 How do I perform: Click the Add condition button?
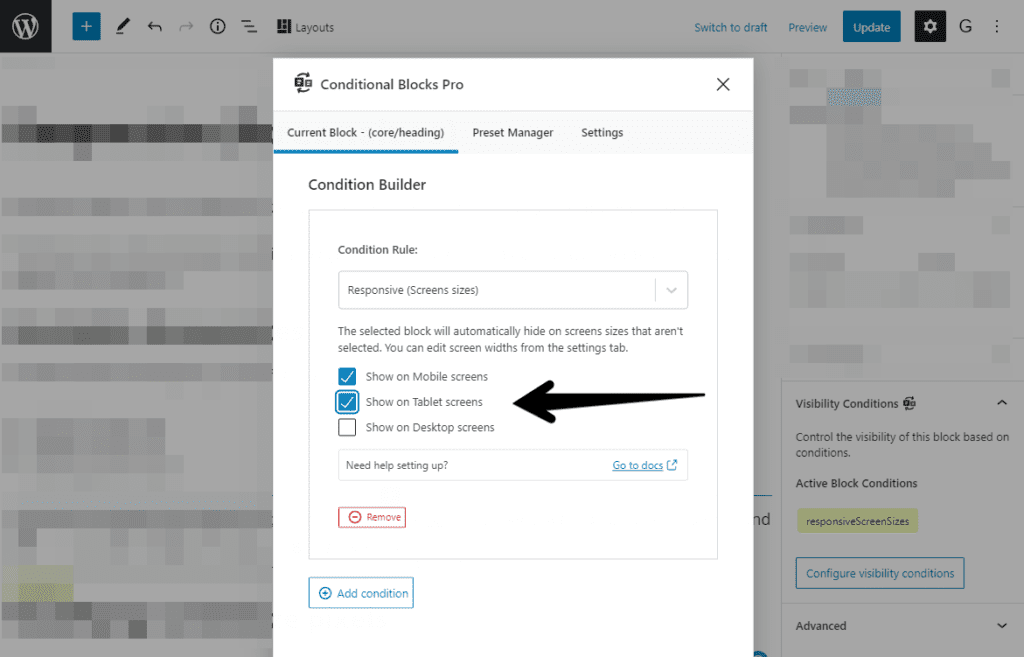click(x=361, y=593)
